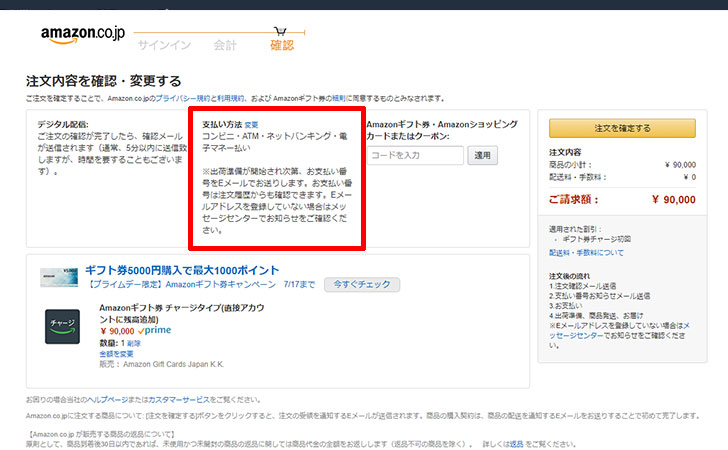Click the 今すぐチェック button
This screenshot has height=450, width=728.
pos(362,284)
